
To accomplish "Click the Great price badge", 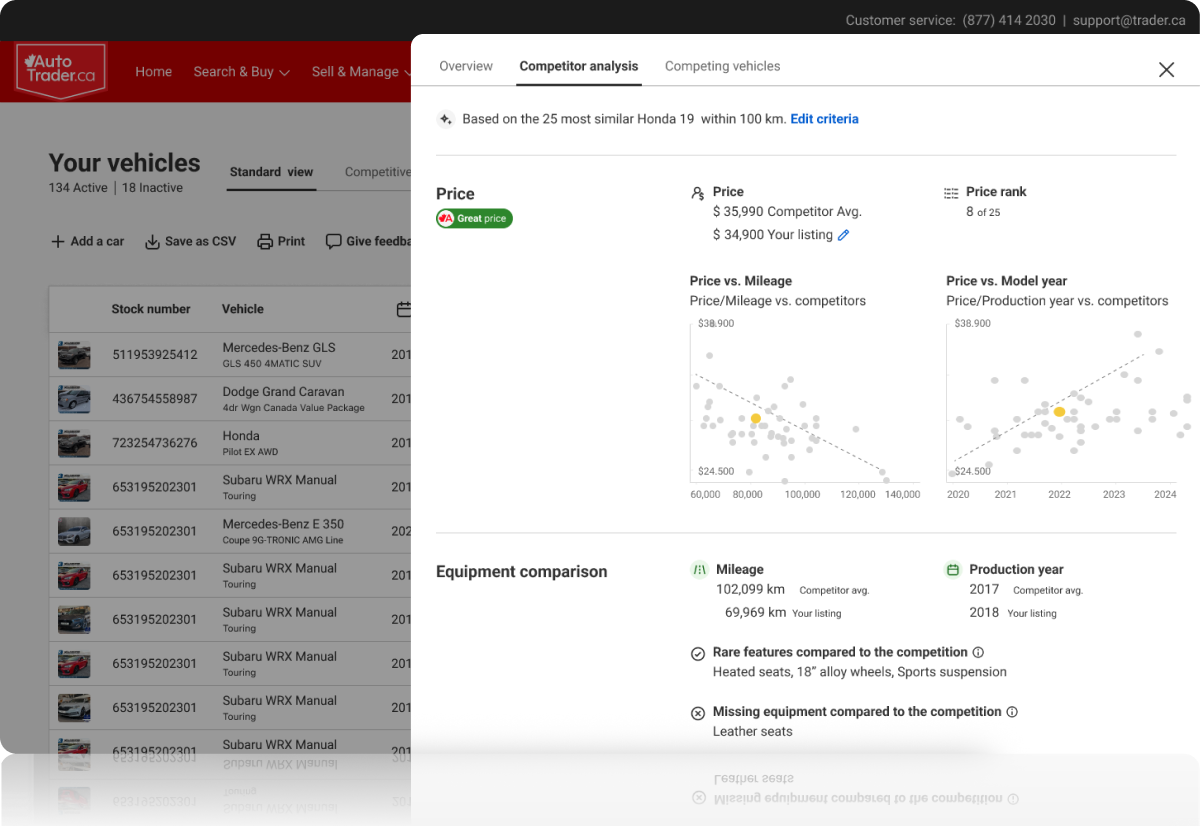I will pyautogui.click(x=474, y=218).
